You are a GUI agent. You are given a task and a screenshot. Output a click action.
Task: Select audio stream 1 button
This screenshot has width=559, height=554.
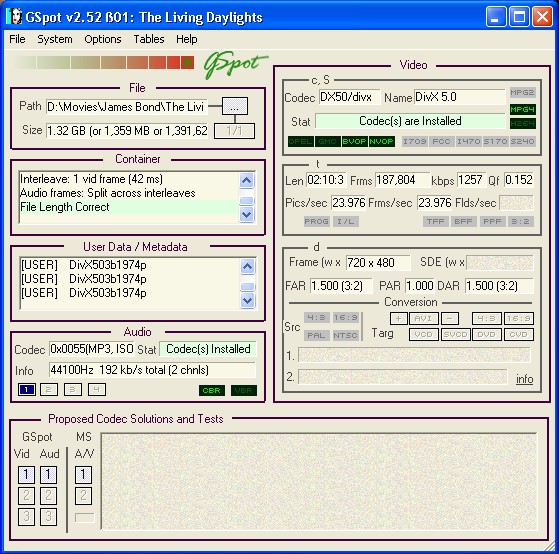27,390
